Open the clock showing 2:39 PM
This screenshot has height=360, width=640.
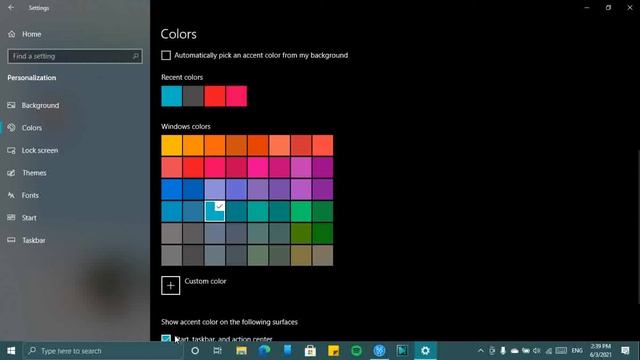(x=600, y=351)
